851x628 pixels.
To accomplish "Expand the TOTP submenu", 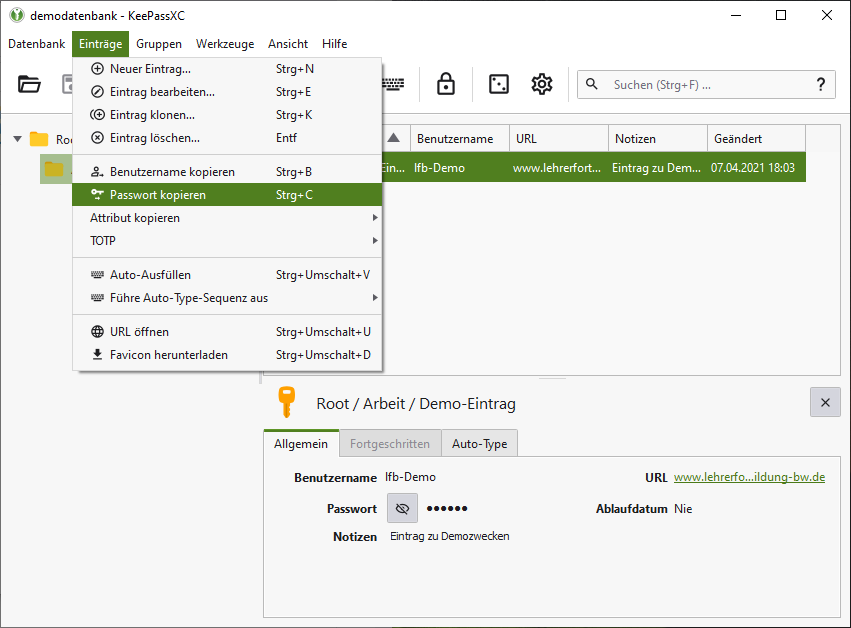I will [375, 240].
